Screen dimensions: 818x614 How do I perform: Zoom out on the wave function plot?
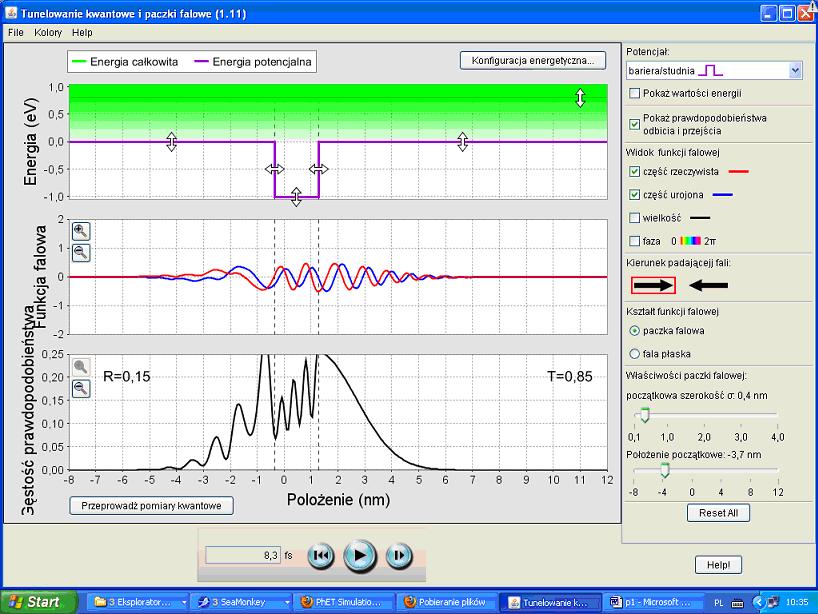pos(81,253)
